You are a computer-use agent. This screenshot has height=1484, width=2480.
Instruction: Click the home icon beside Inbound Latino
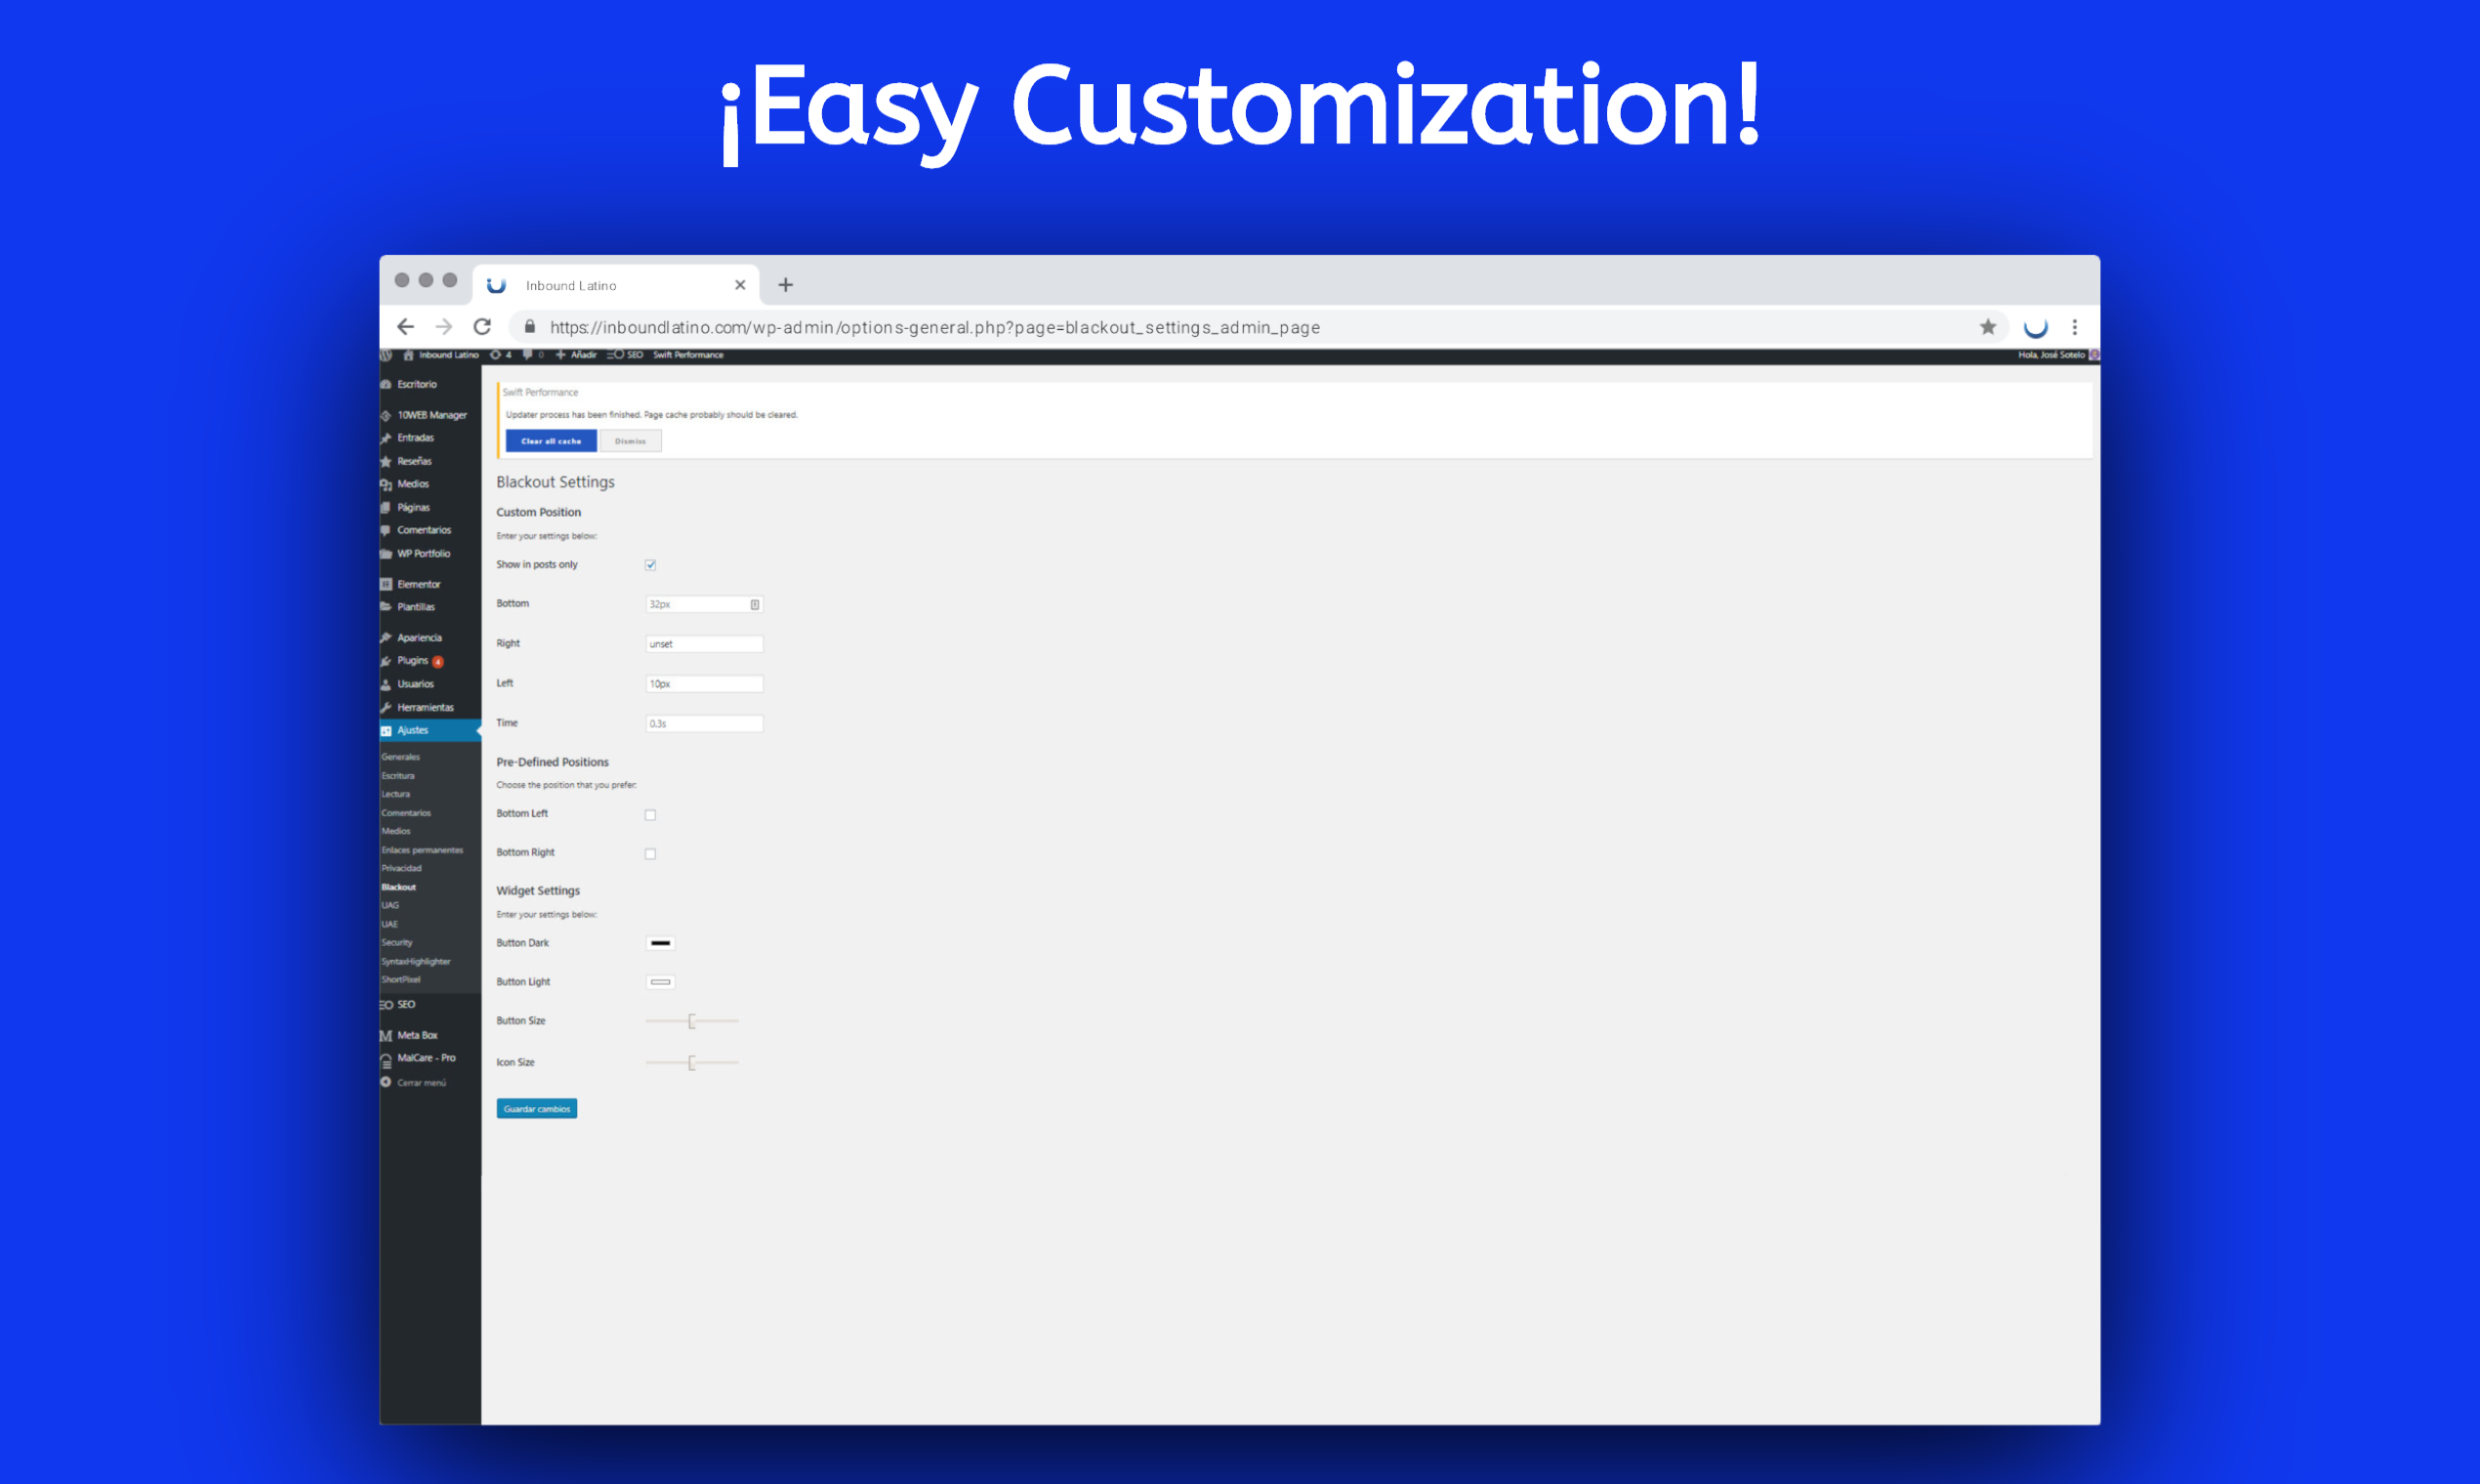coord(408,355)
